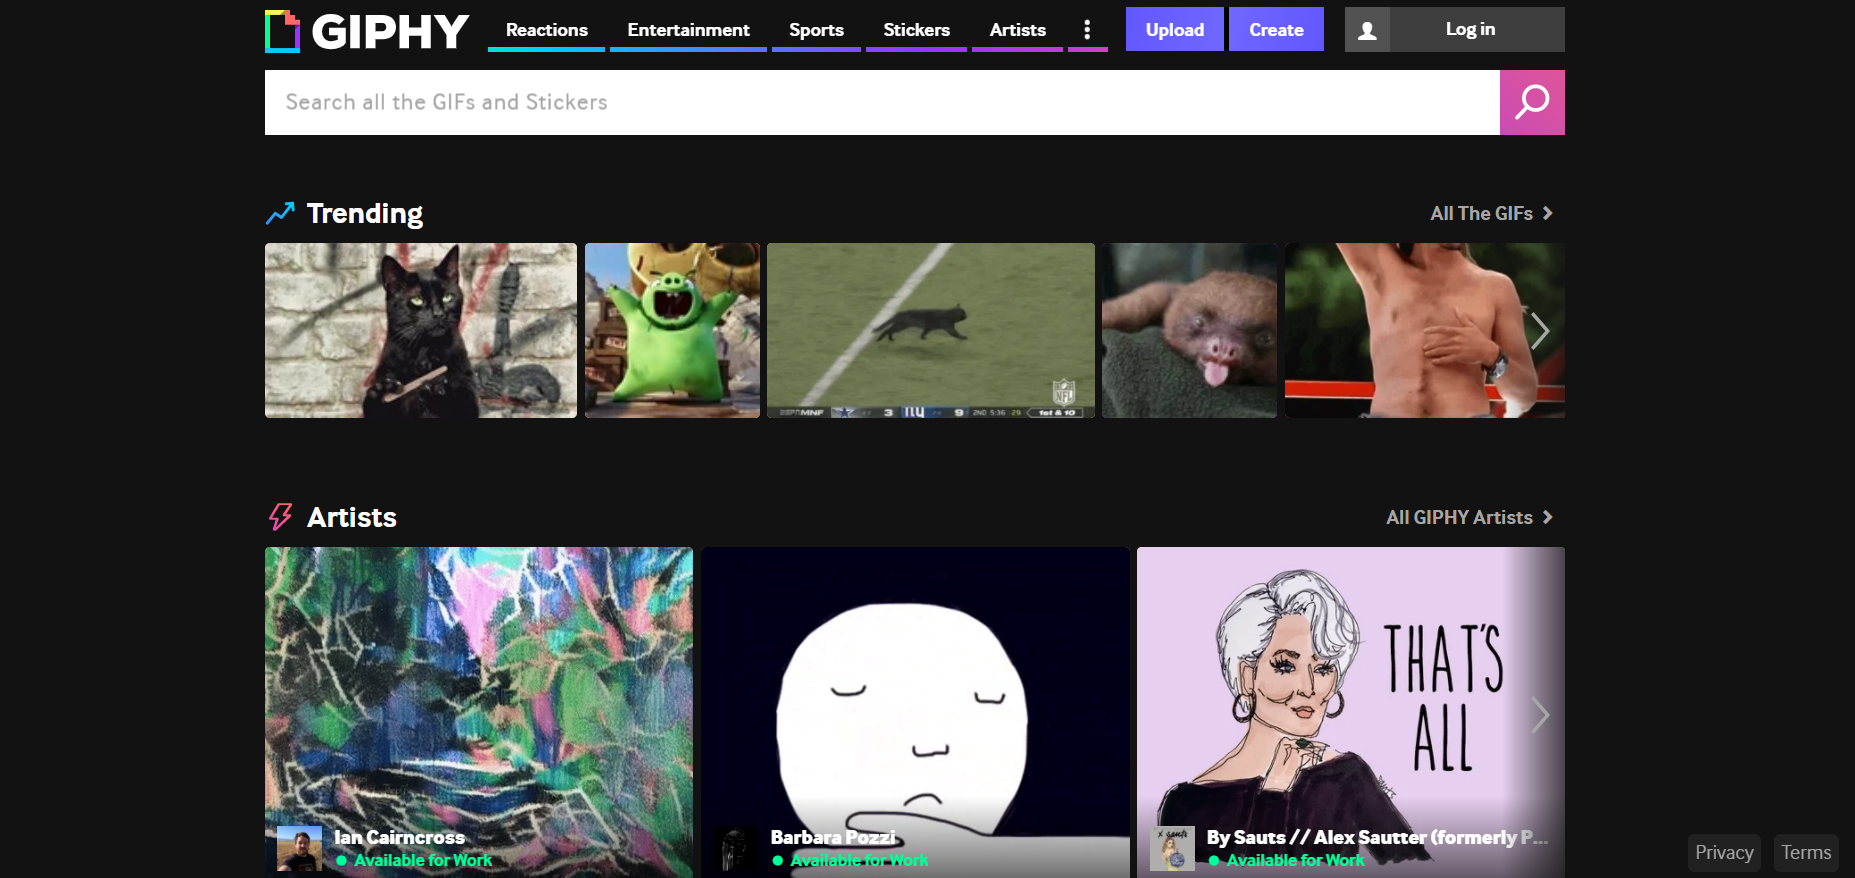1855x878 pixels.
Task: Click the Create button
Action: tap(1276, 30)
